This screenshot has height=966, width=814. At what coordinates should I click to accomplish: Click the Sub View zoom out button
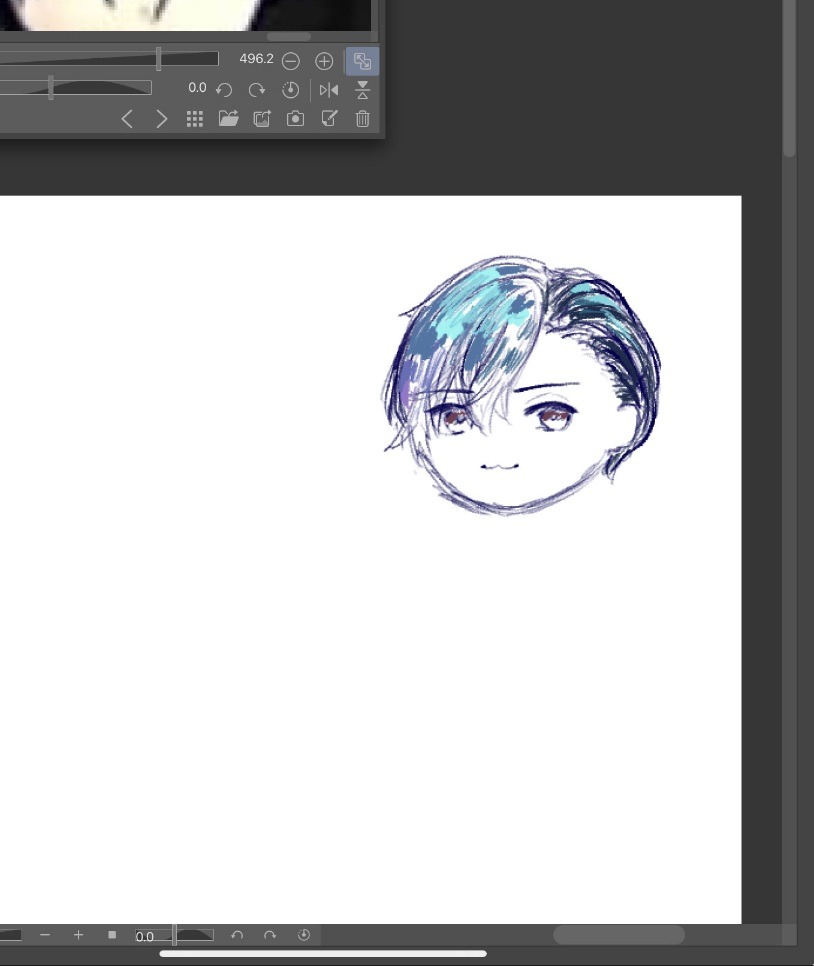pyautogui.click(x=291, y=61)
